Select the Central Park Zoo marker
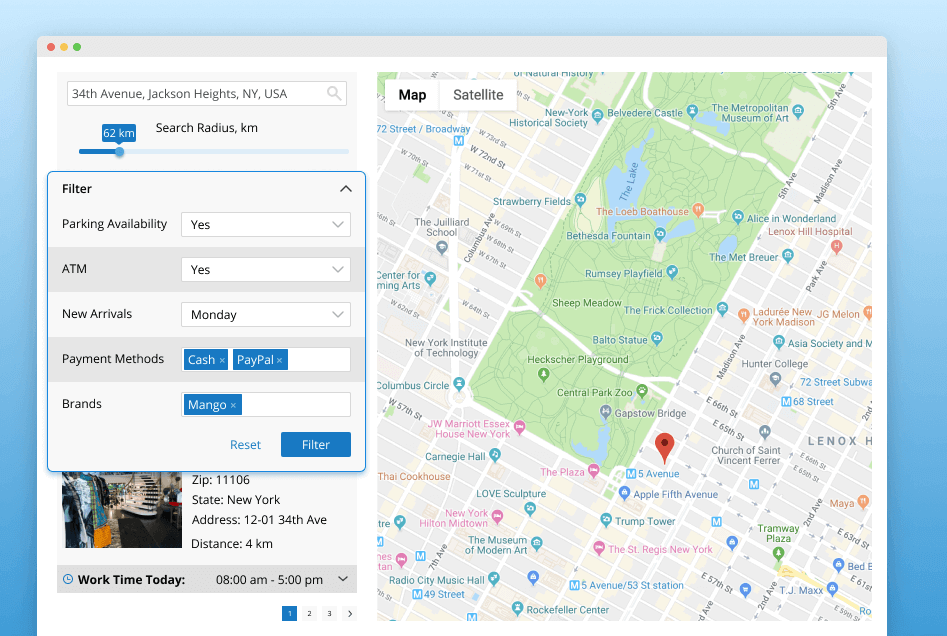The height and width of the screenshot is (636, 947). point(642,391)
